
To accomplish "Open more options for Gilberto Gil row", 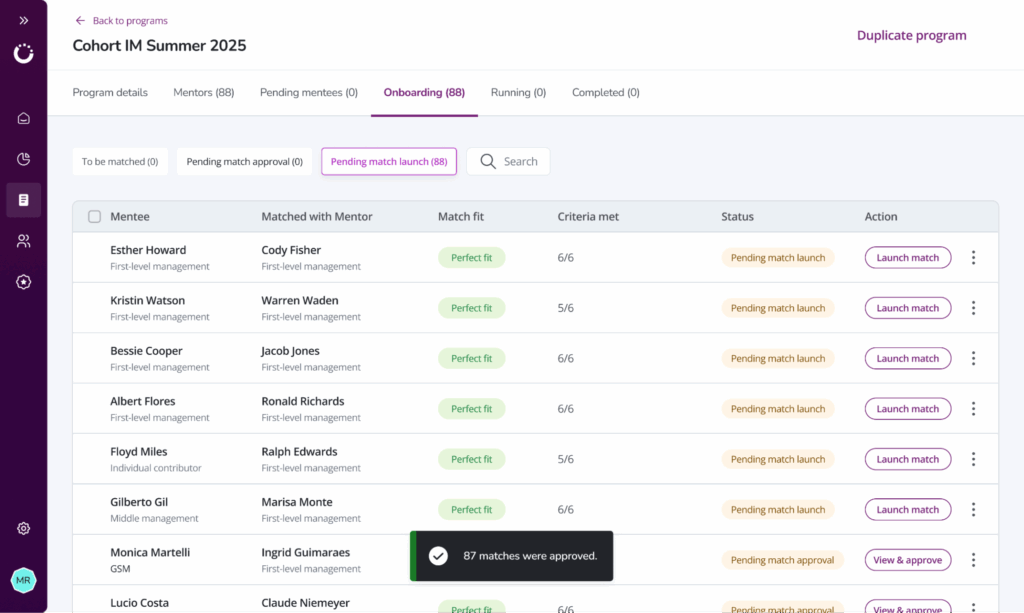I will click(x=973, y=509).
